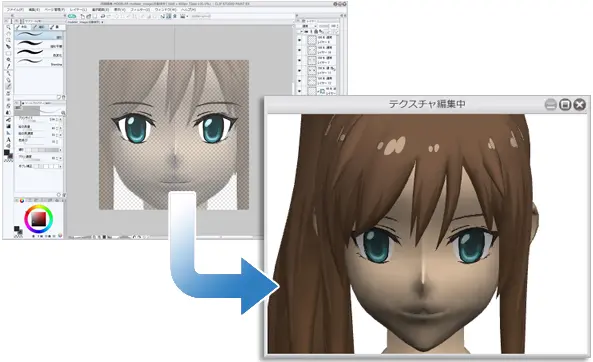Adjust brush size slider in tool property
The image size is (593, 362).
[34, 120]
